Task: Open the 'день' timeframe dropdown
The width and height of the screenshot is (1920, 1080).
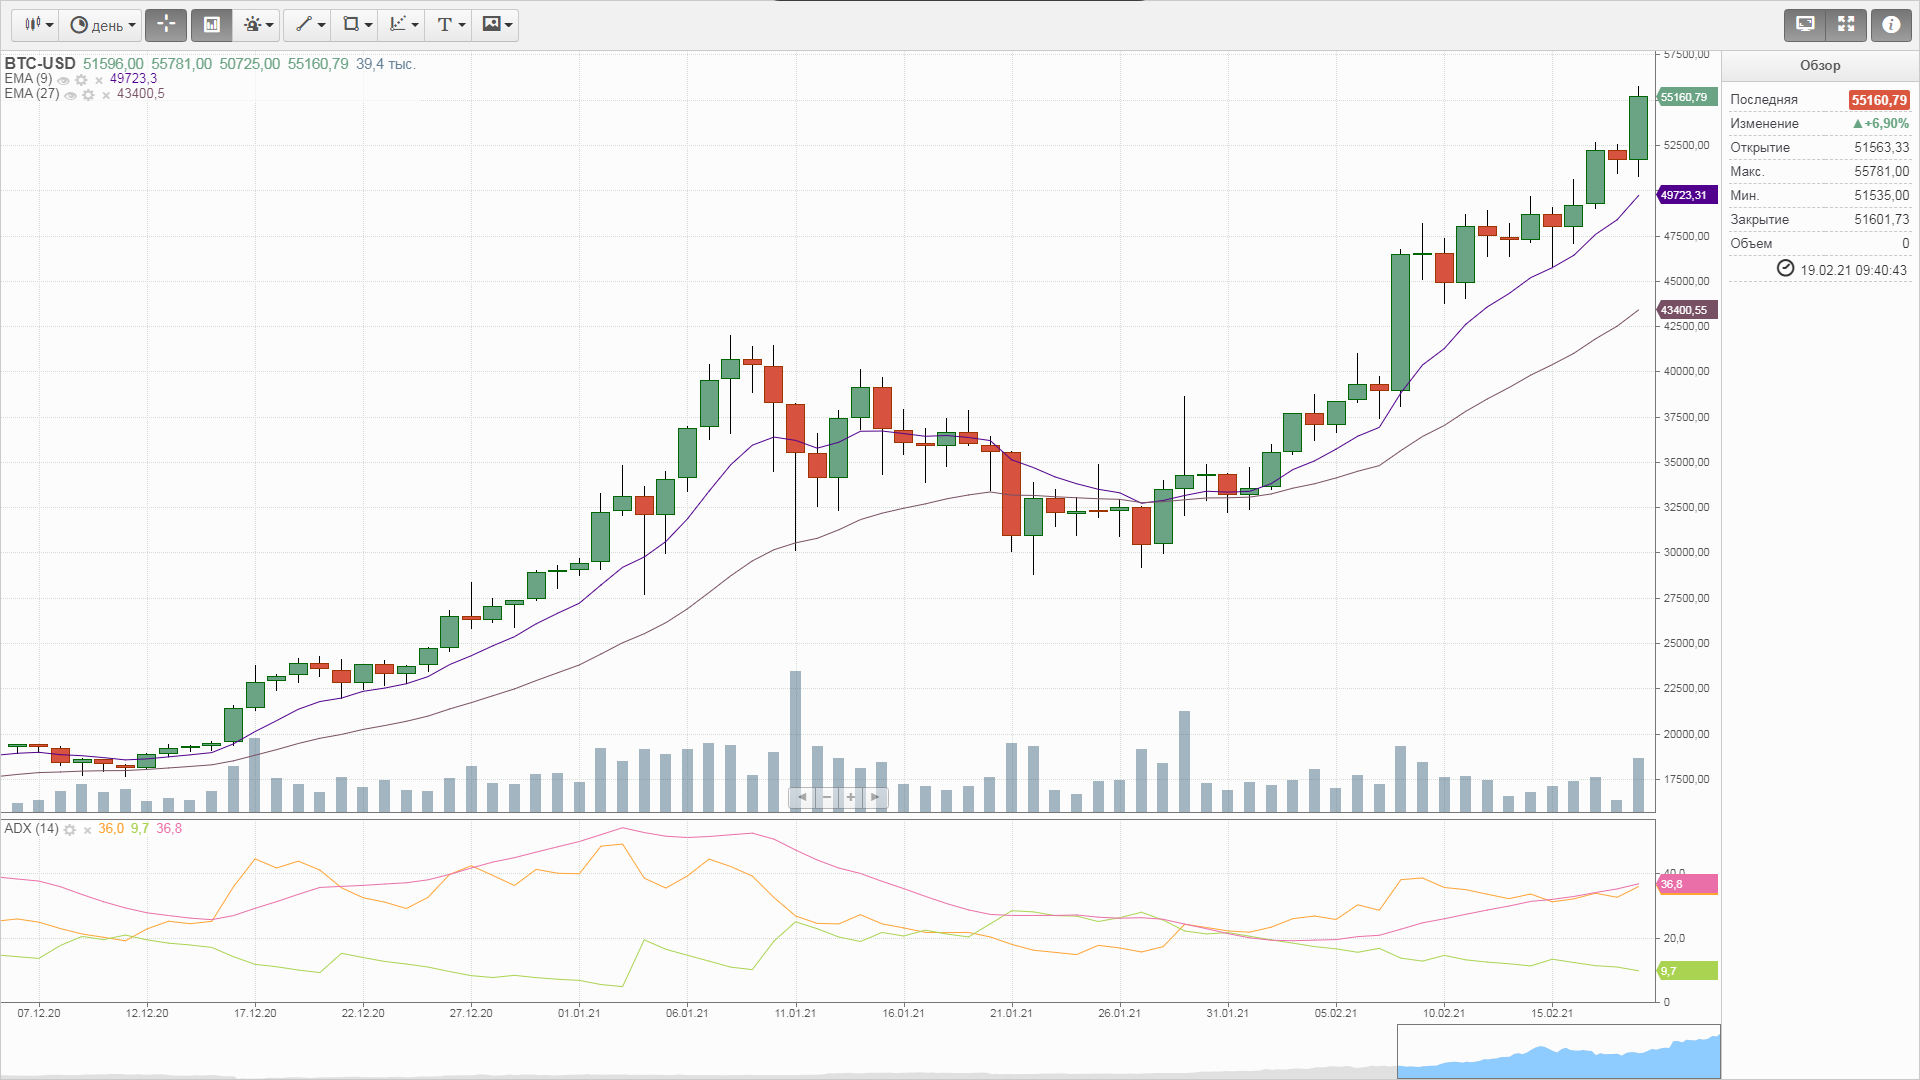Action: pyautogui.click(x=103, y=24)
